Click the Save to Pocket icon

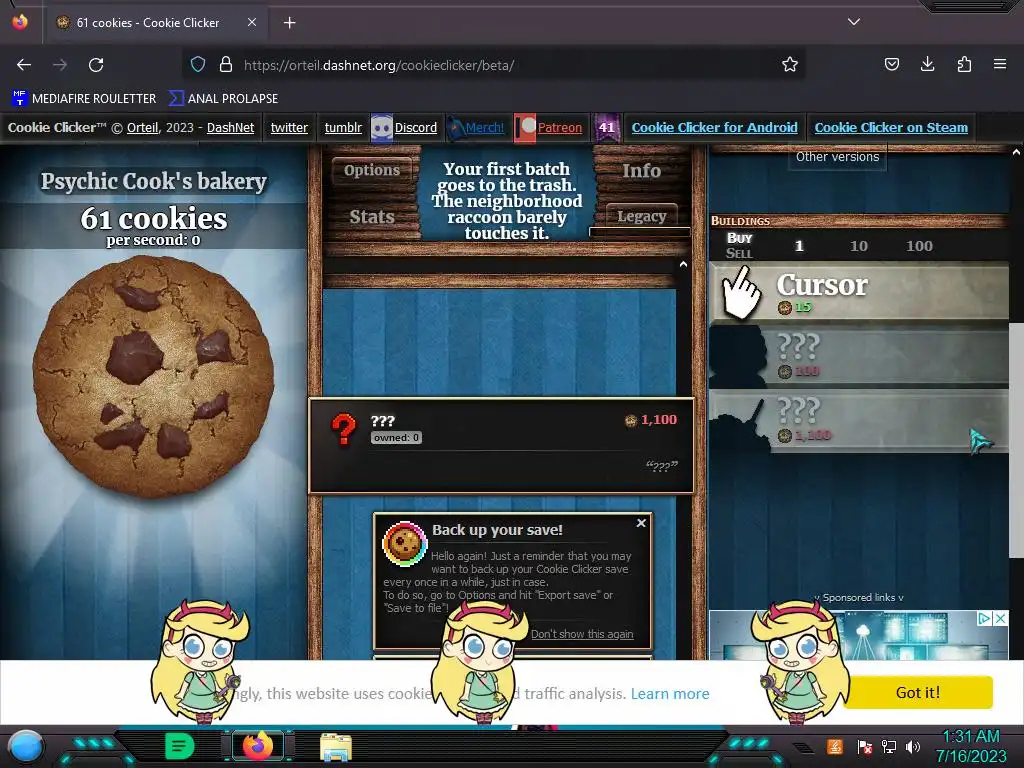click(x=892, y=65)
